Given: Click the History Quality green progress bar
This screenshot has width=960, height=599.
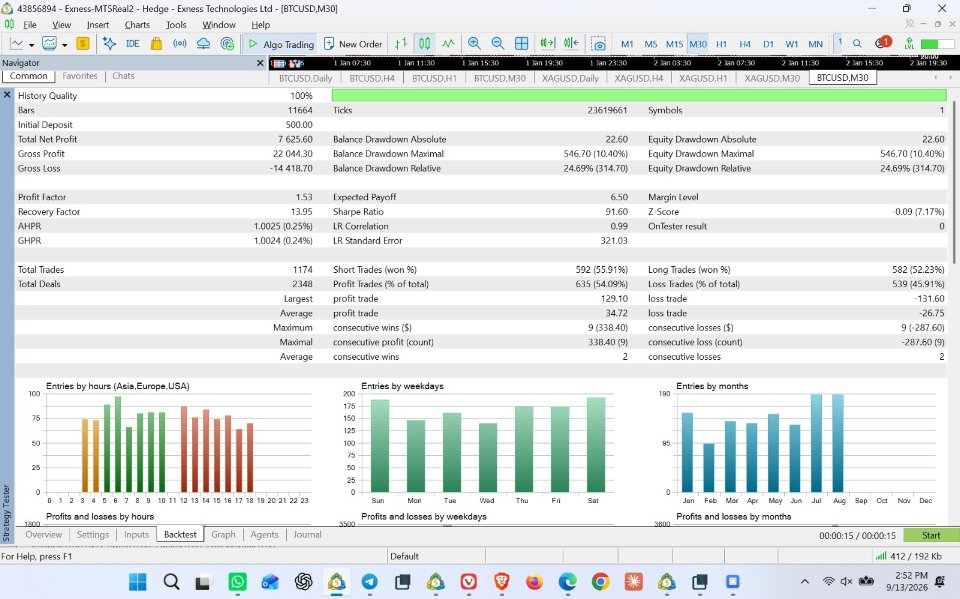Looking at the screenshot, I should pos(639,96).
